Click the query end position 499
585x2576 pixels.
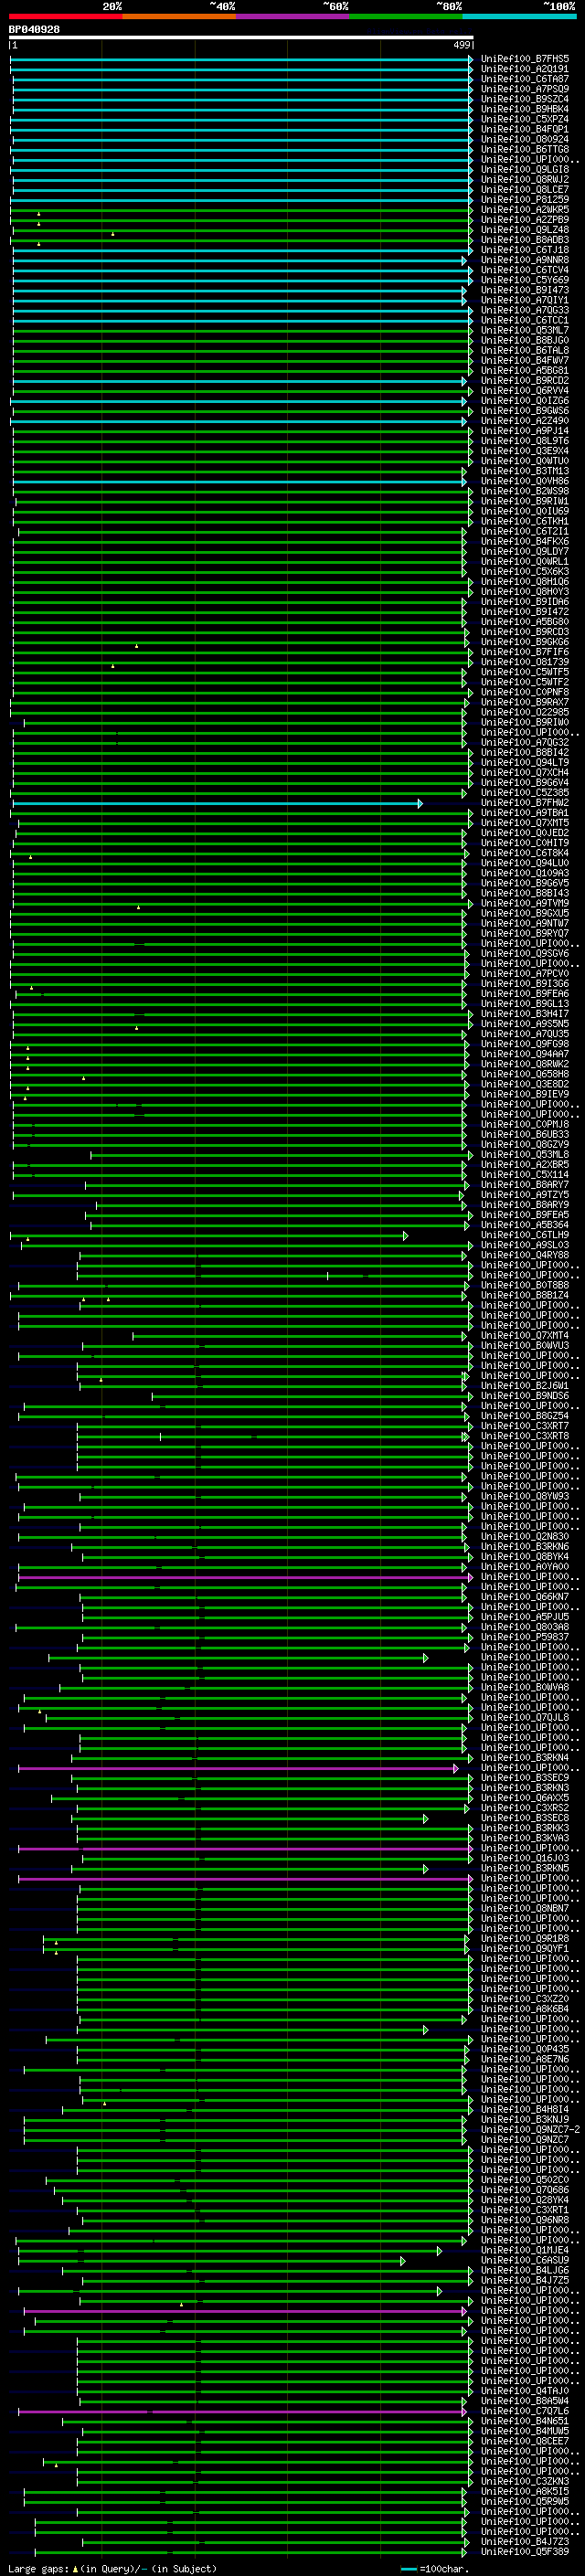tap(462, 45)
